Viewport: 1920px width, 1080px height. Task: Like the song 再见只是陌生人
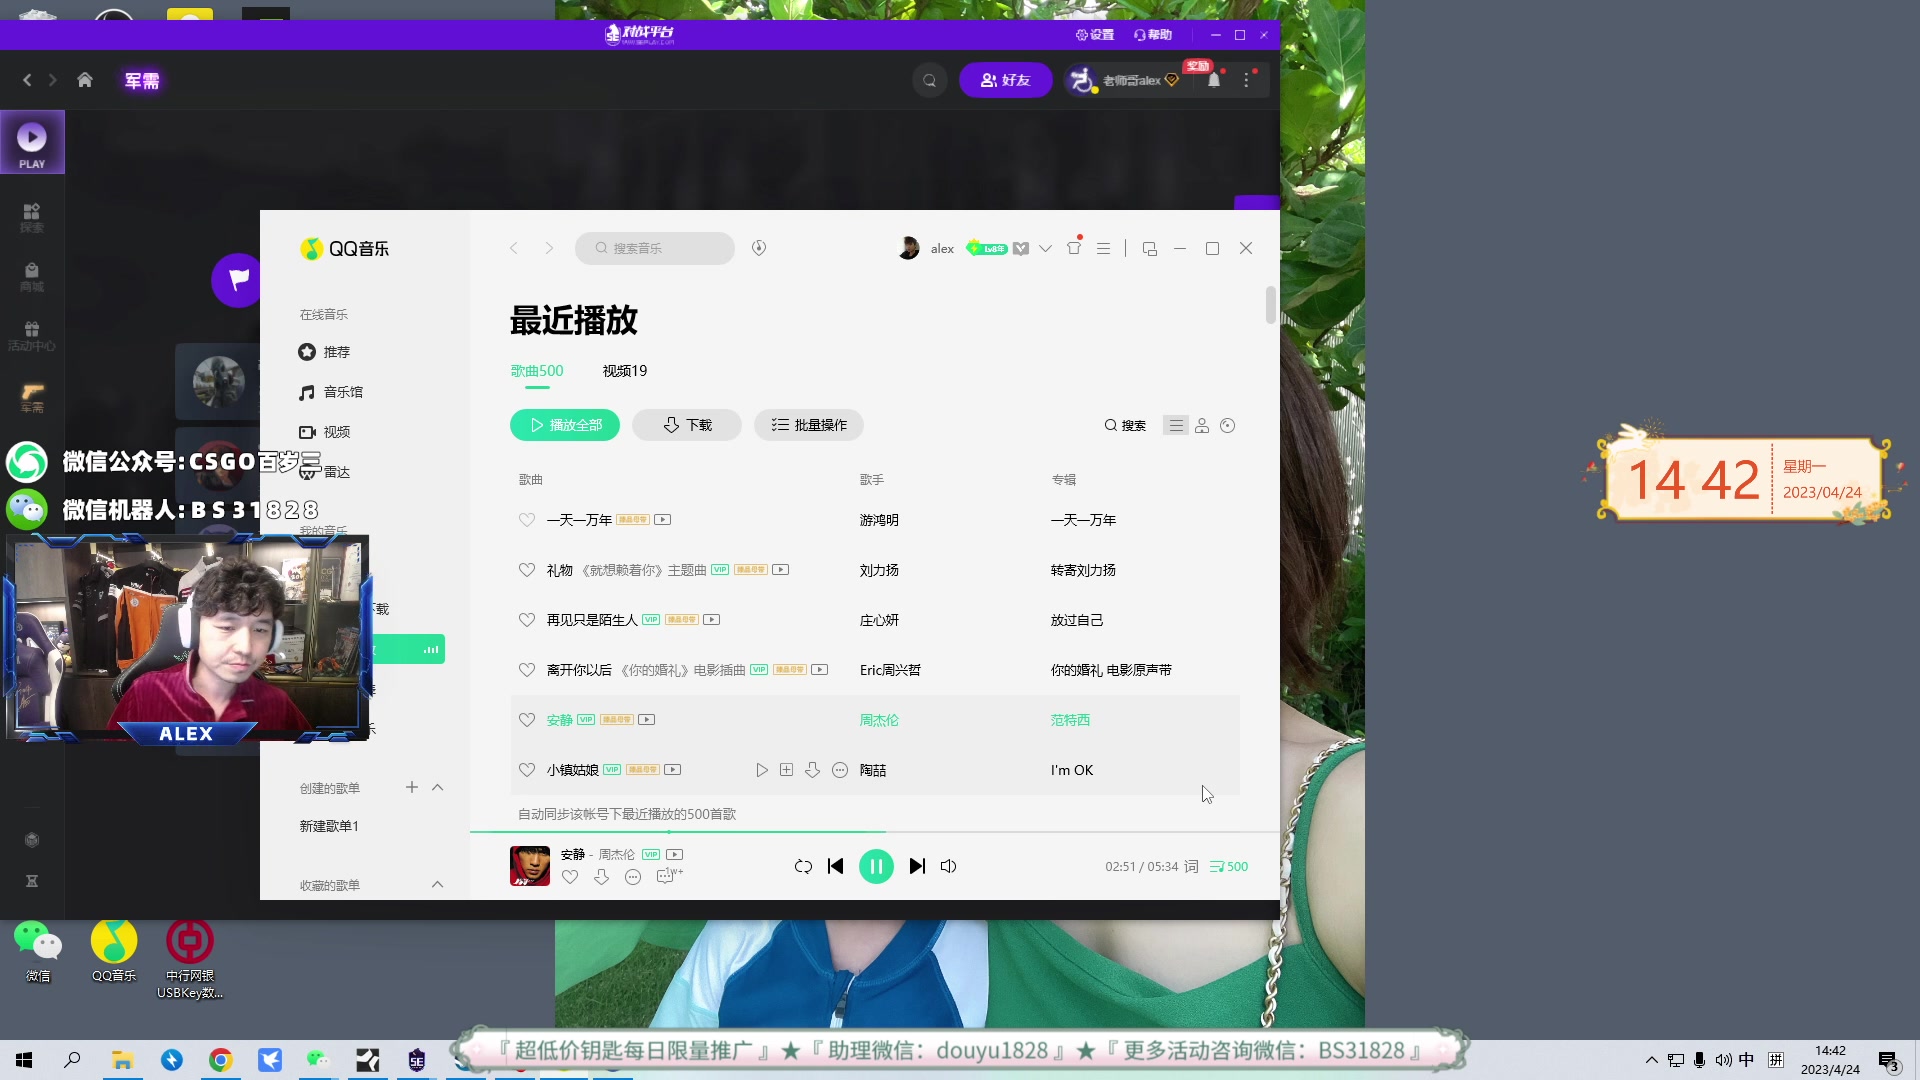tap(527, 620)
